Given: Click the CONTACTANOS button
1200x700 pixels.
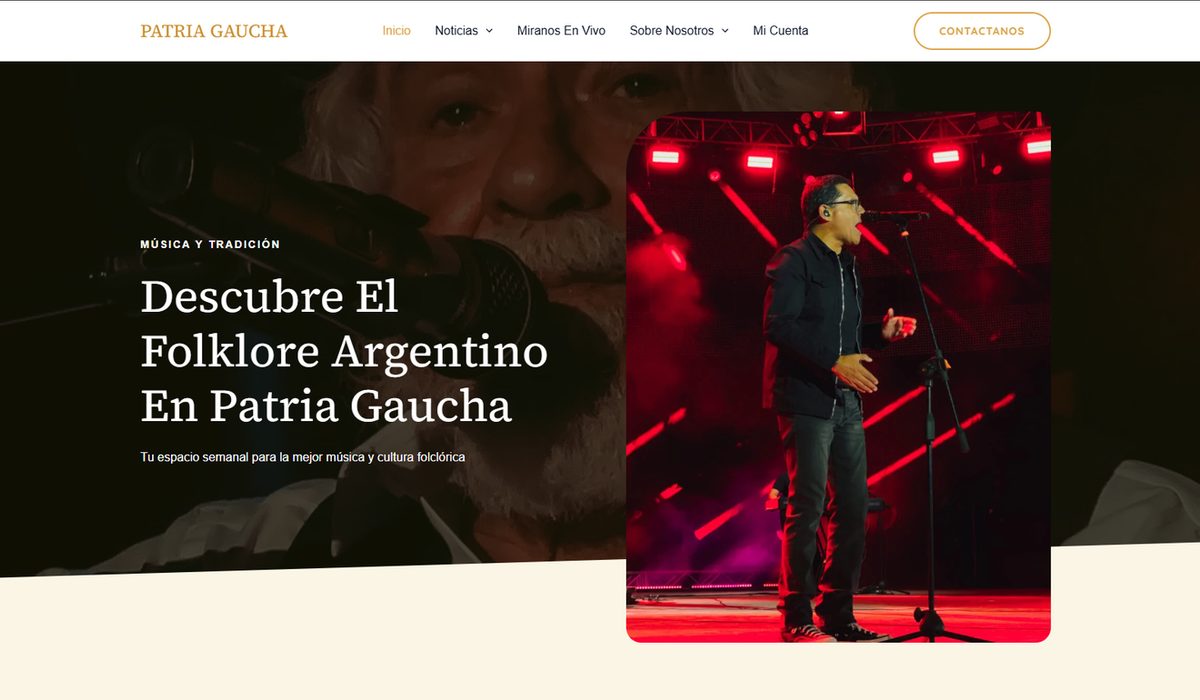Looking at the screenshot, I should (982, 31).
